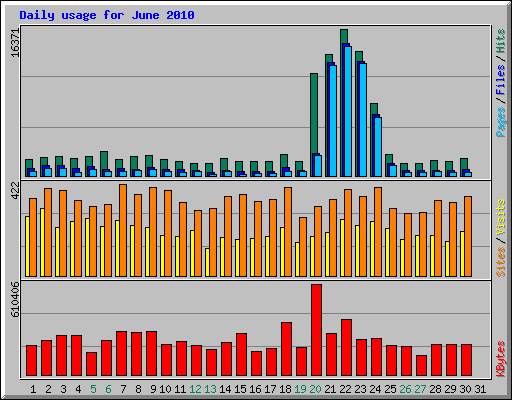512x400 pixels.
Task: Click the 610406 KBytes axis value
Action: (x=15, y=299)
